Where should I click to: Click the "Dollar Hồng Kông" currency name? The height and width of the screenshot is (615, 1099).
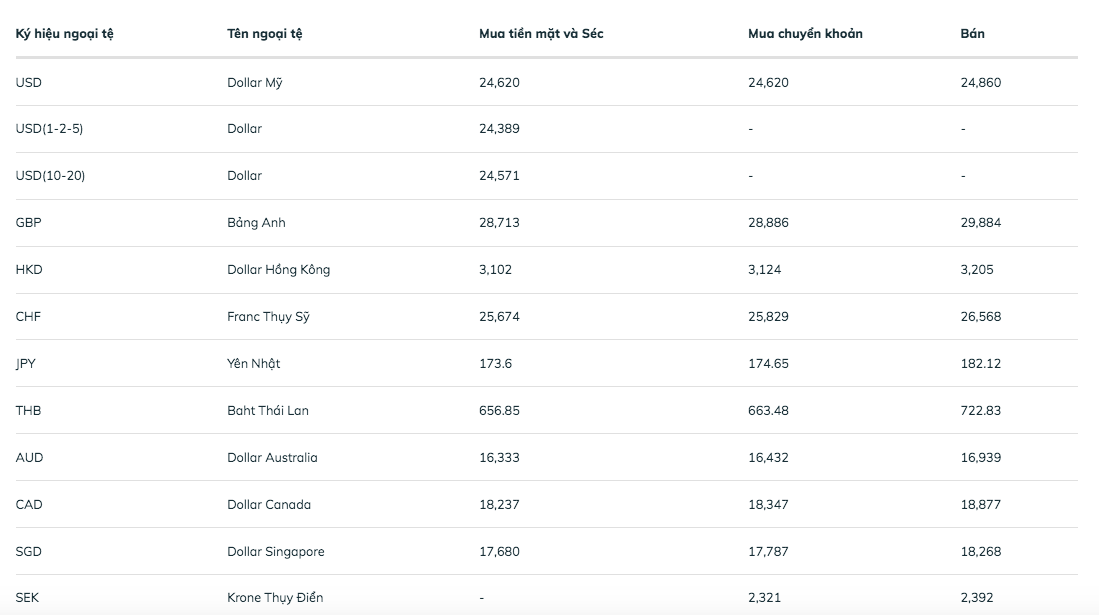[x=278, y=270]
